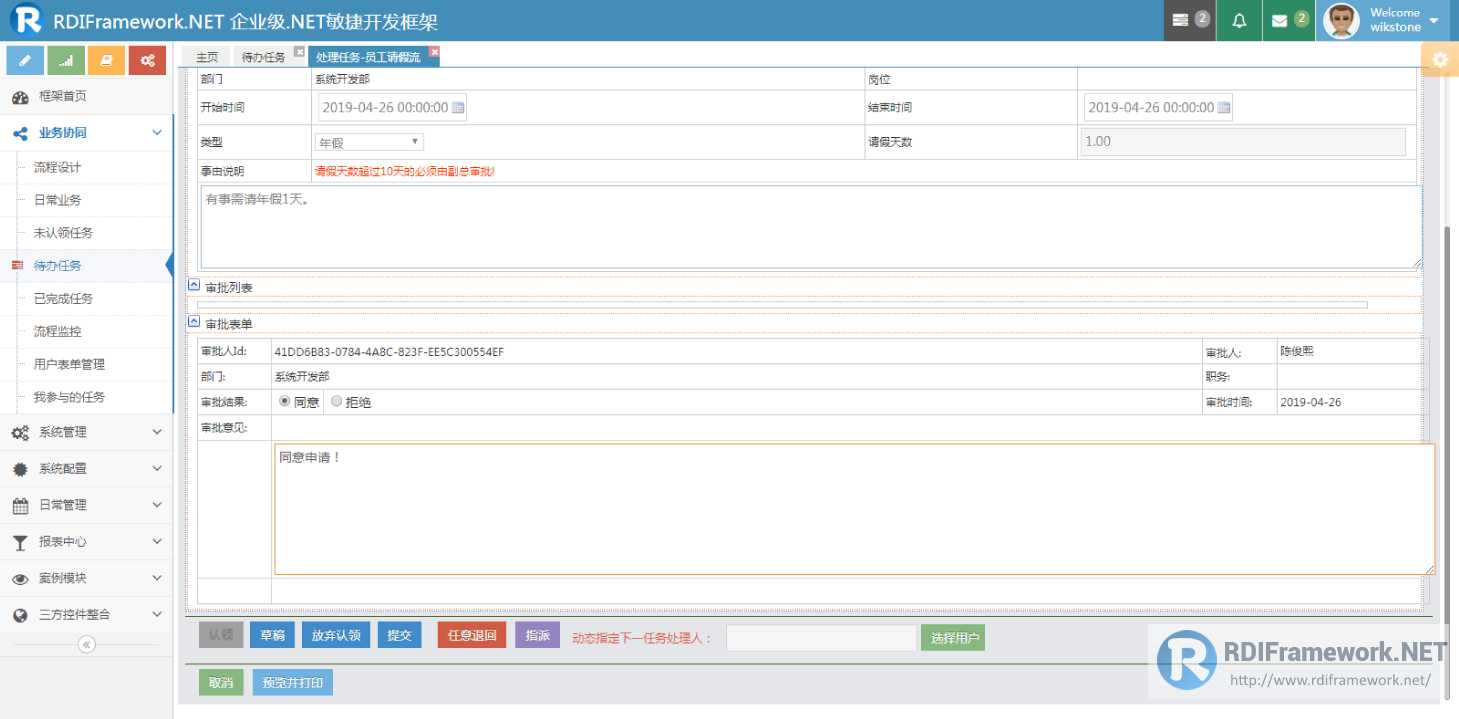Click the red gears shortcut button
This screenshot has height=719, width=1459.
click(x=147, y=61)
